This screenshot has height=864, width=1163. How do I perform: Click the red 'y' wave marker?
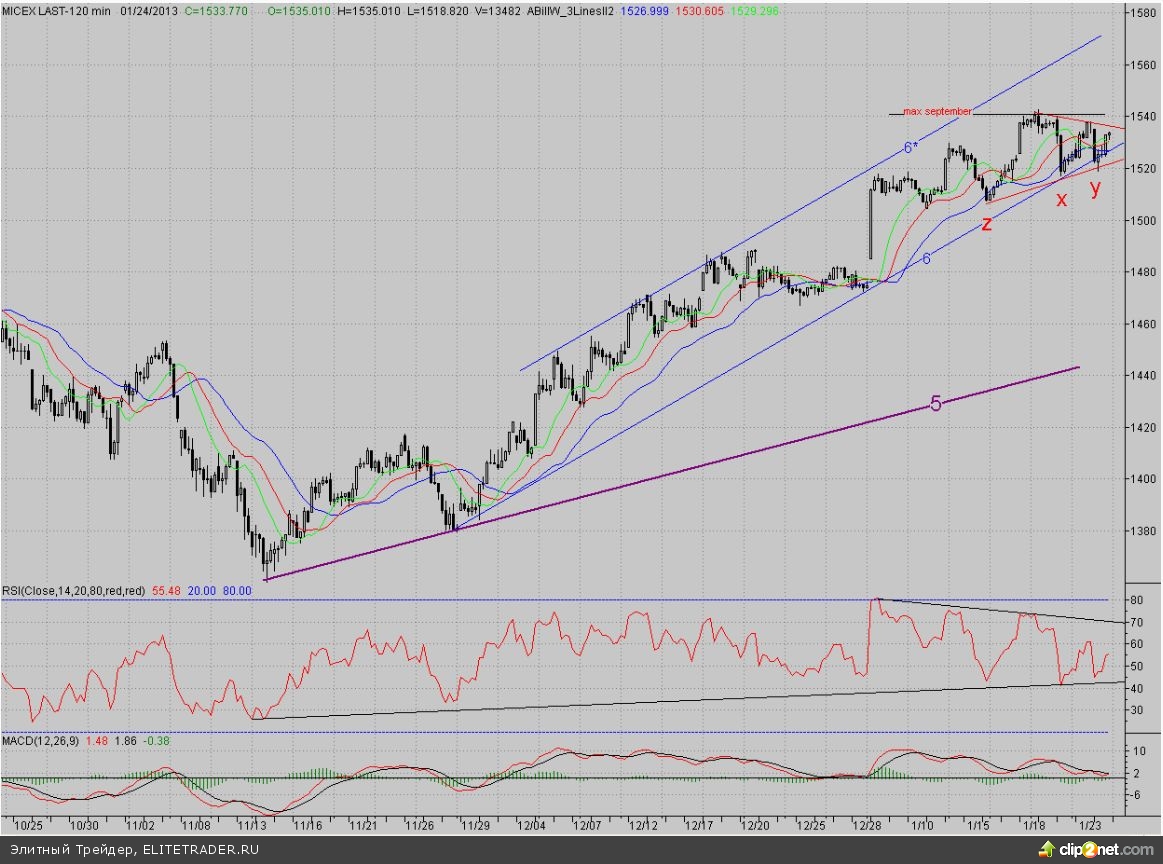point(1096,187)
